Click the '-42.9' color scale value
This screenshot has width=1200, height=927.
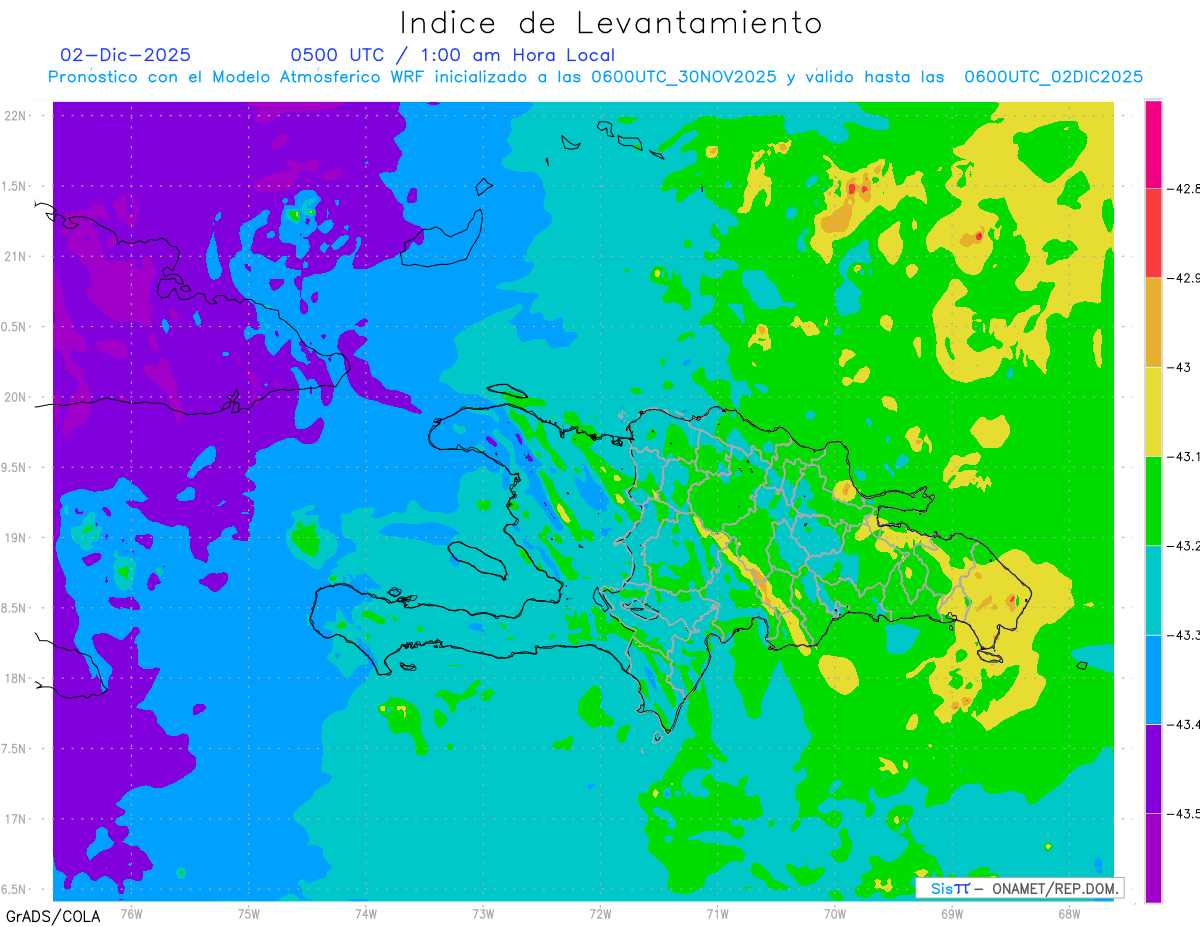point(1182,277)
